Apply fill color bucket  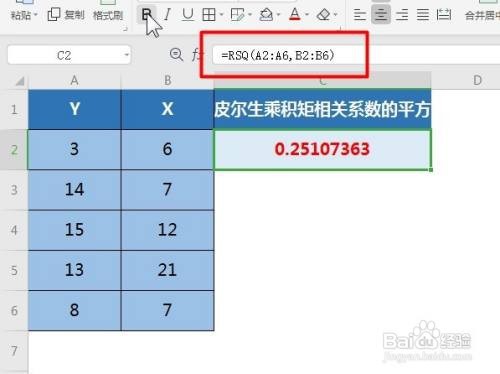pos(266,15)
